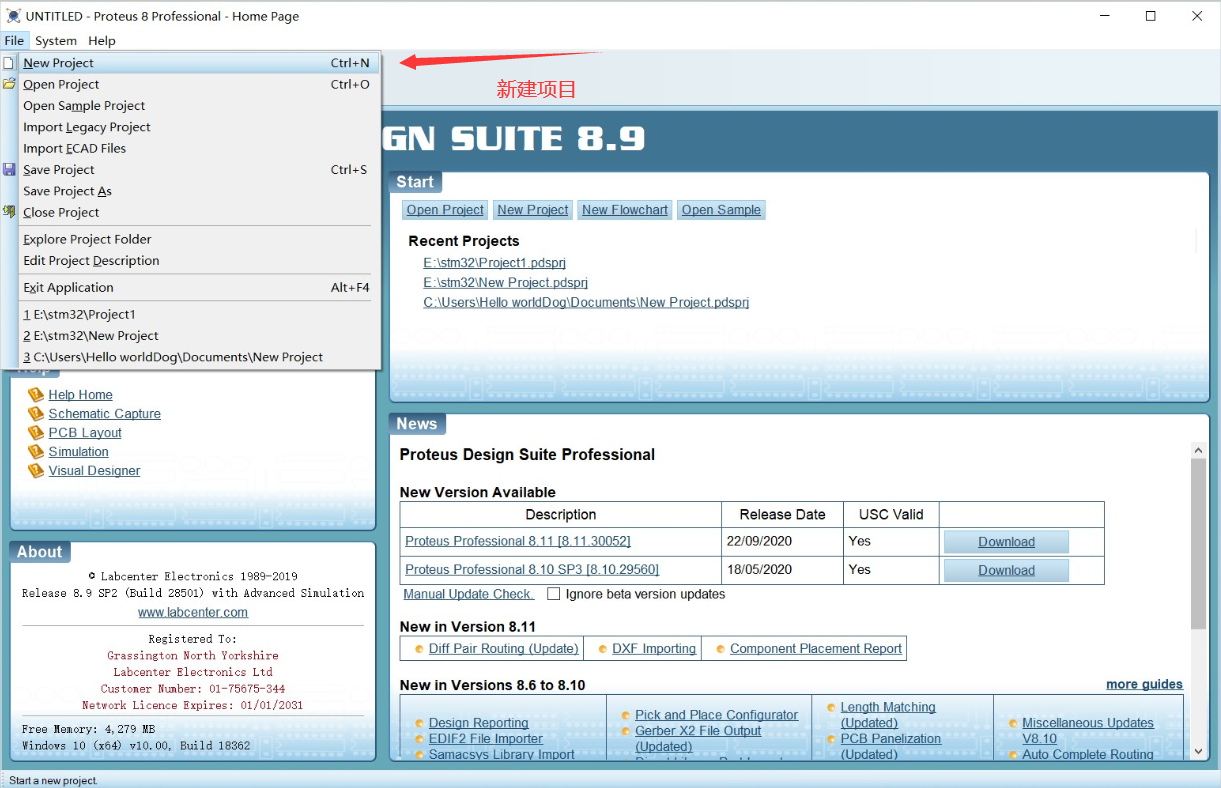1221x788 pixels.
Task: Click the book icon beside Simulation
Action: [x=36, y=452]
